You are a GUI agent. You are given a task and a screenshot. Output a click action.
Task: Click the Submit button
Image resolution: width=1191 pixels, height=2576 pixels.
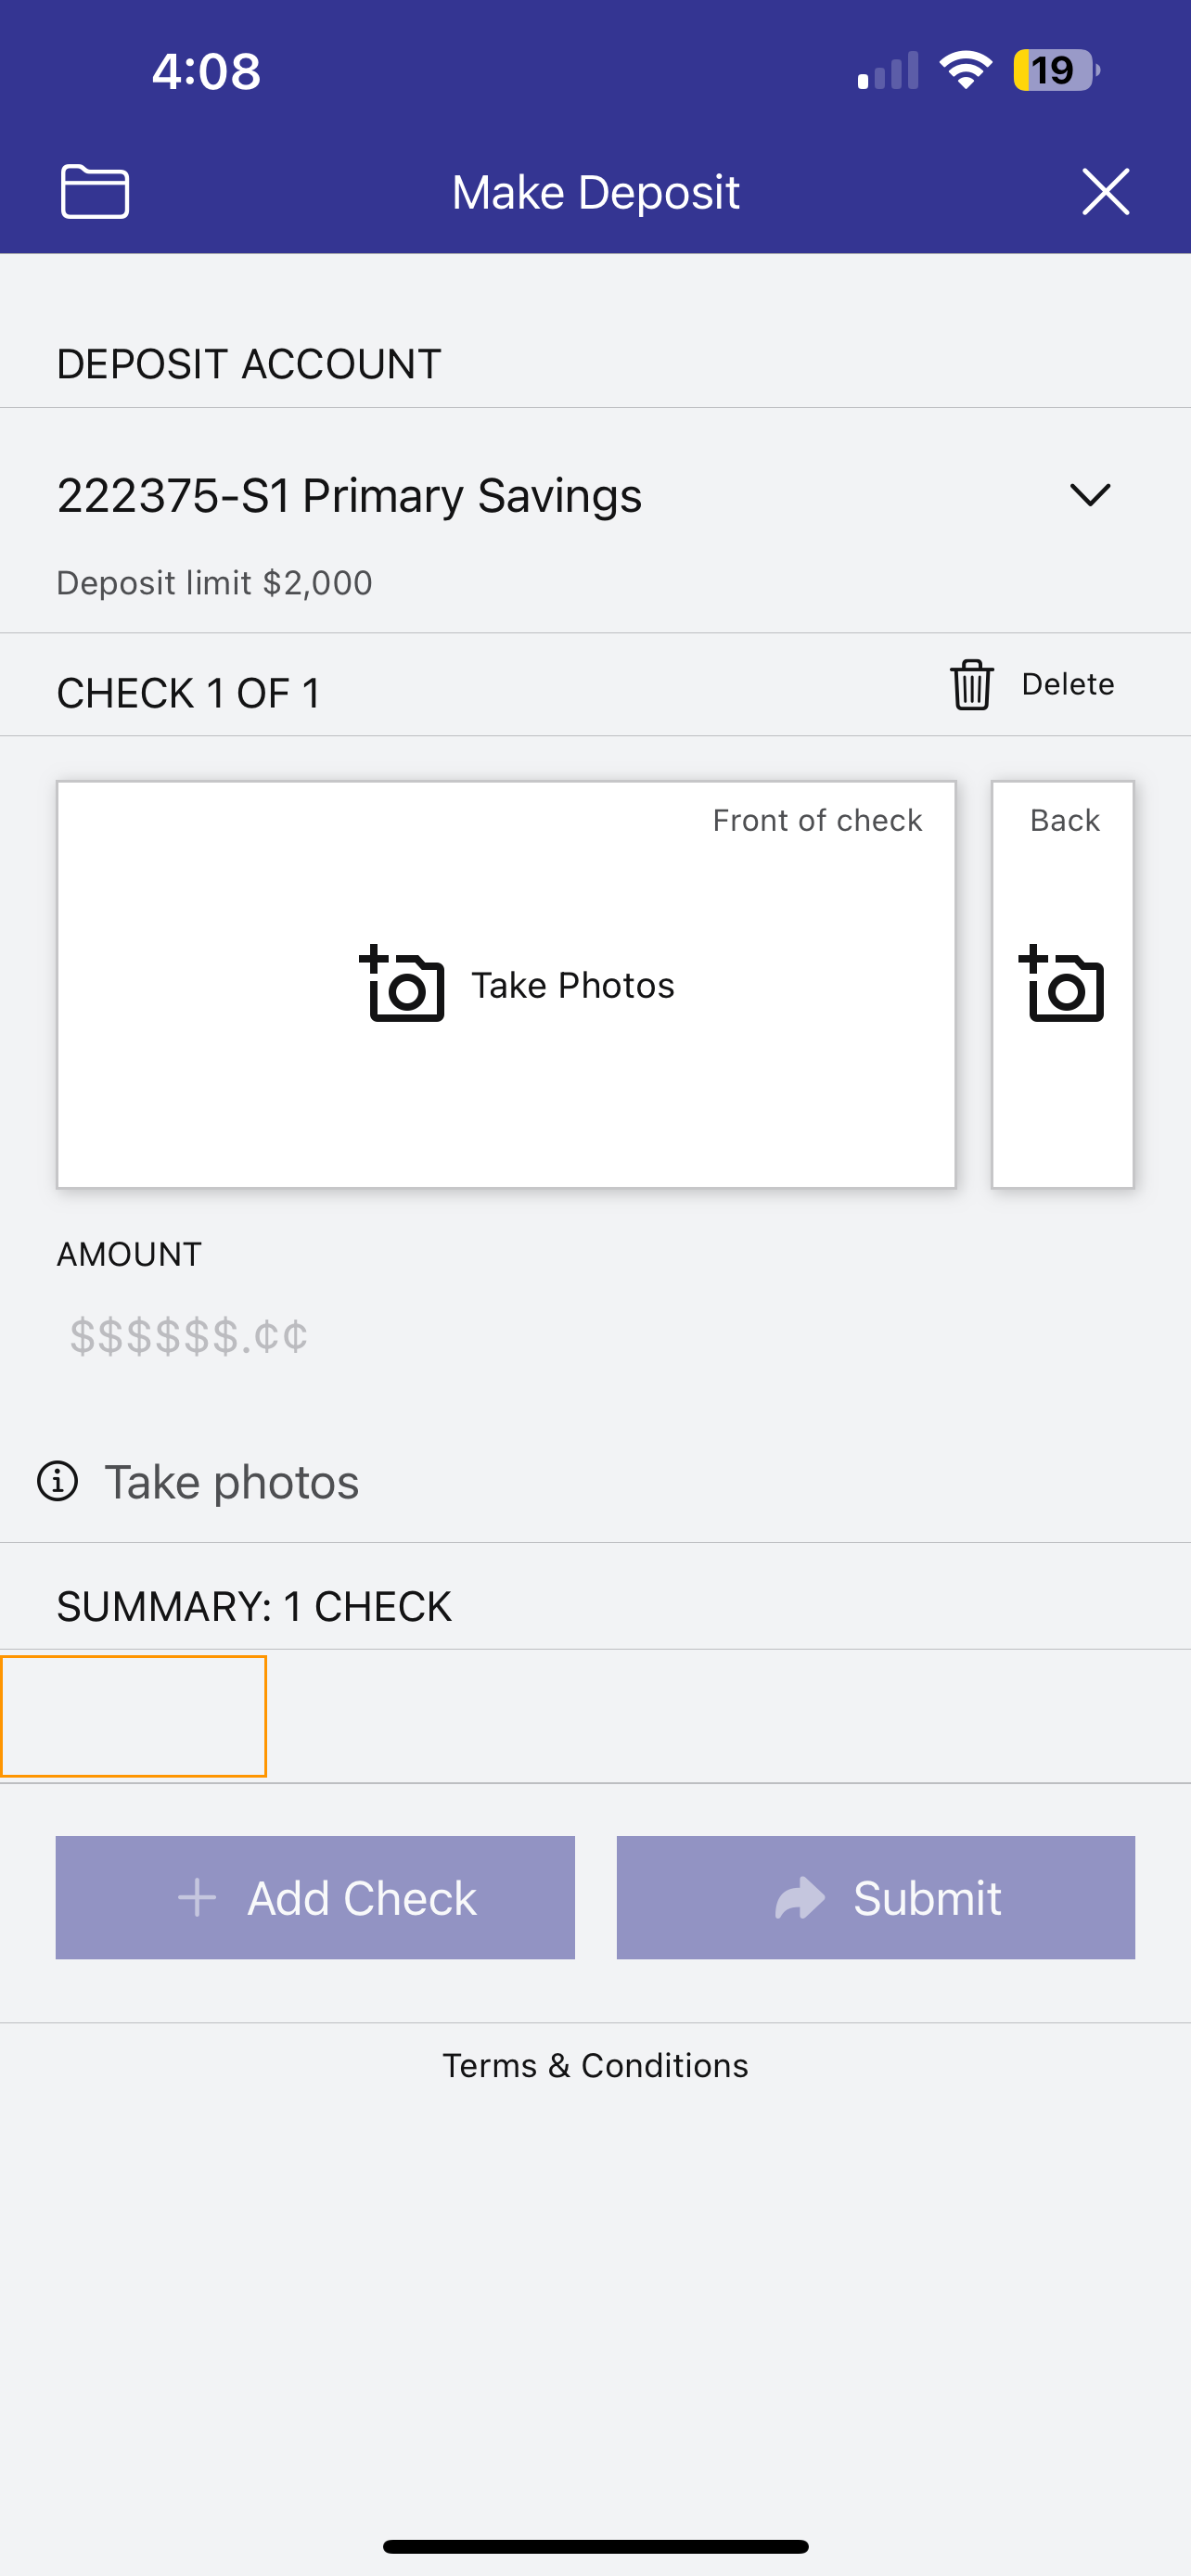(876, 1897)
